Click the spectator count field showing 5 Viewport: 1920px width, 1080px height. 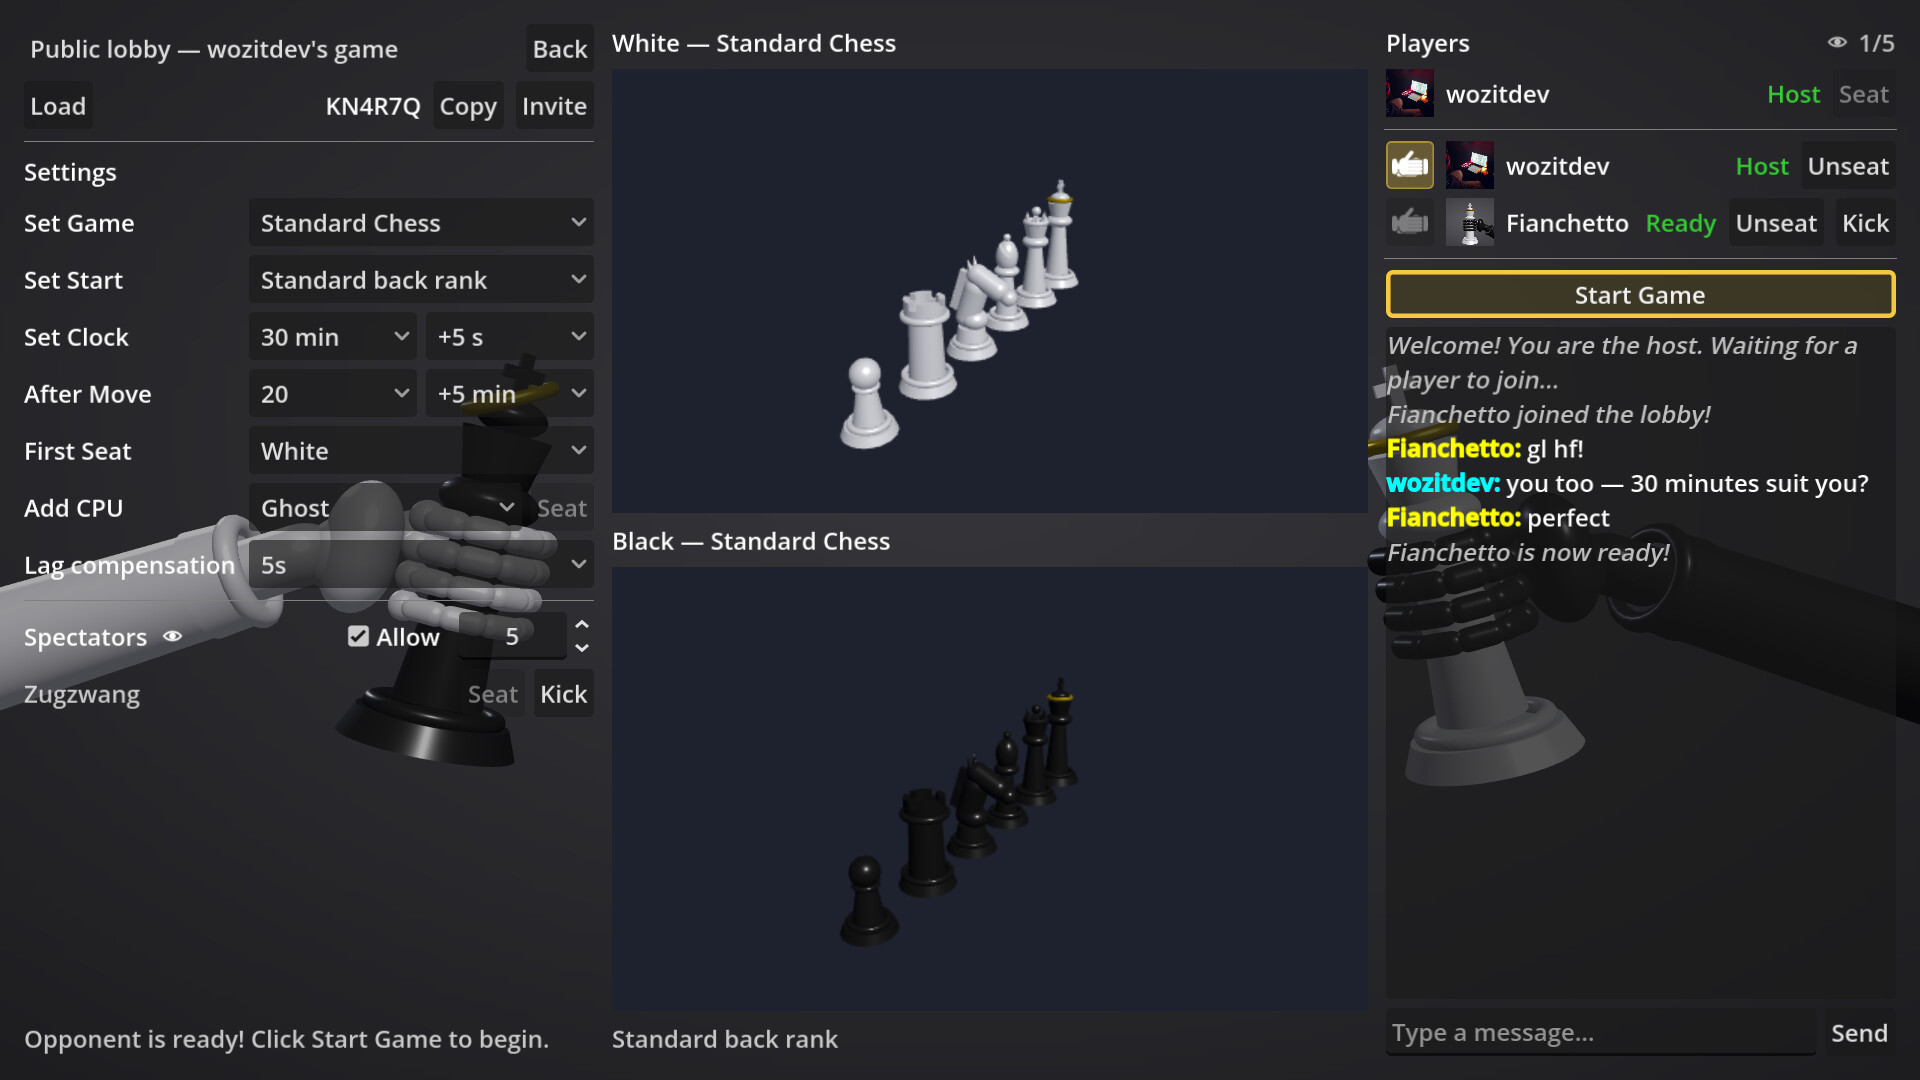coord(512,637)
